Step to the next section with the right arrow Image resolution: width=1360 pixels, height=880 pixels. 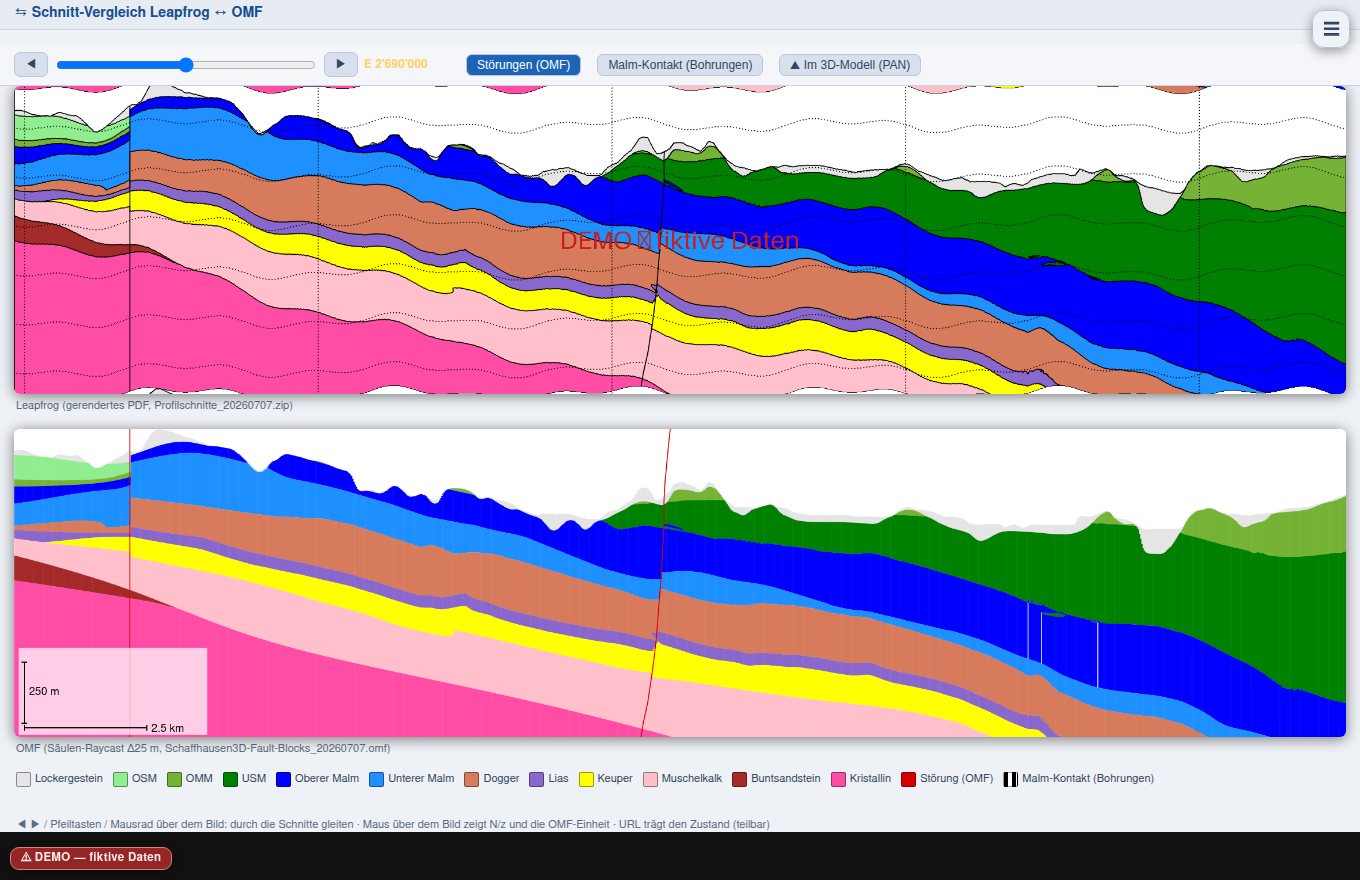(x=341, y=64)
